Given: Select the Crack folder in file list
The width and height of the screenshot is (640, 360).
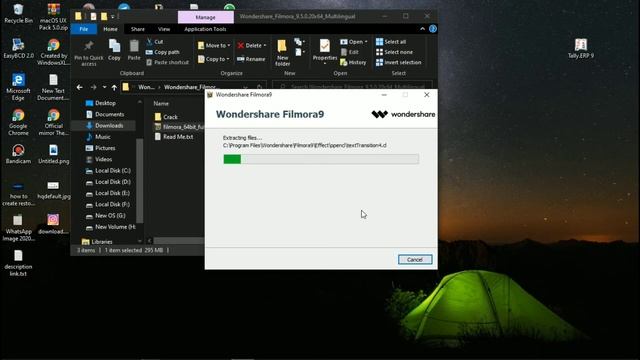Looking at the screenshot, I should (x=166, y=117).
